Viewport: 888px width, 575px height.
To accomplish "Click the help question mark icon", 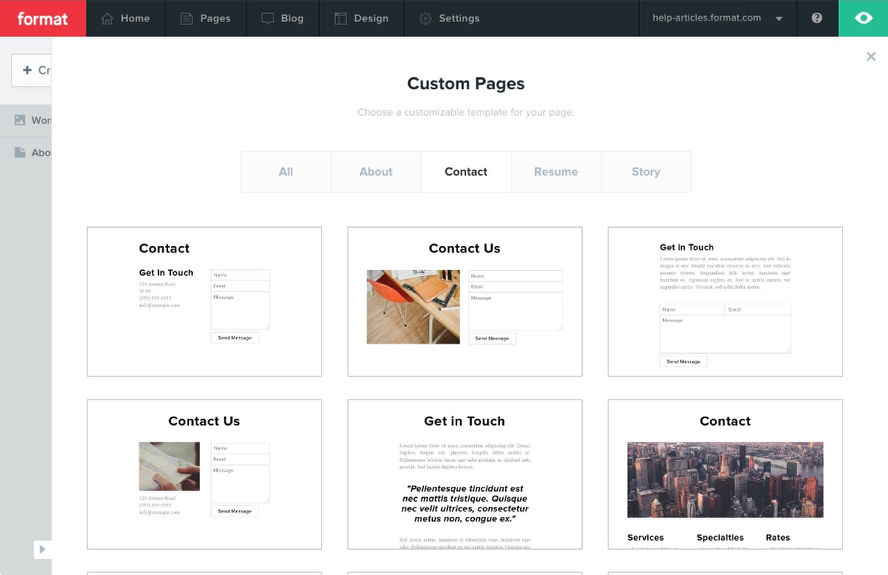I will [817, 18].
